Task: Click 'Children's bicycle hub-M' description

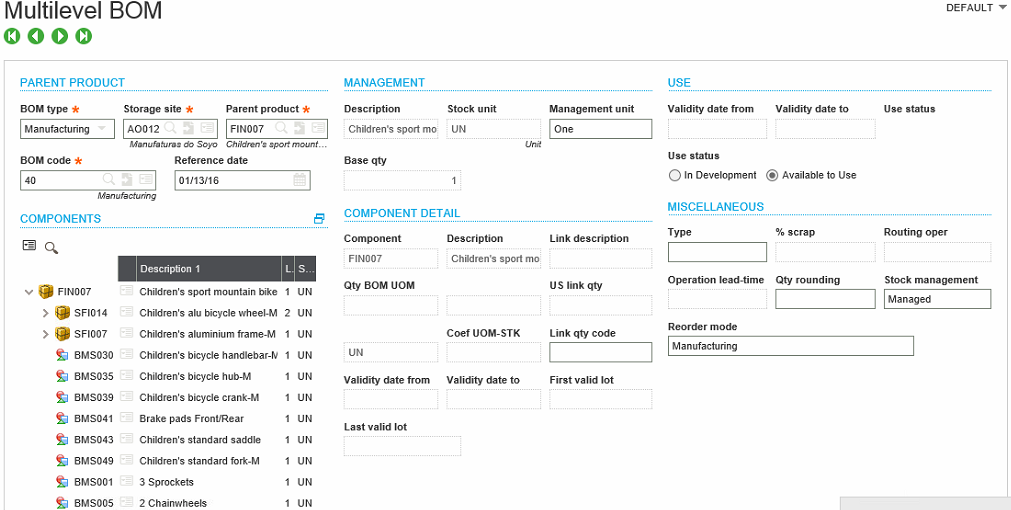Action: point(195,376)
